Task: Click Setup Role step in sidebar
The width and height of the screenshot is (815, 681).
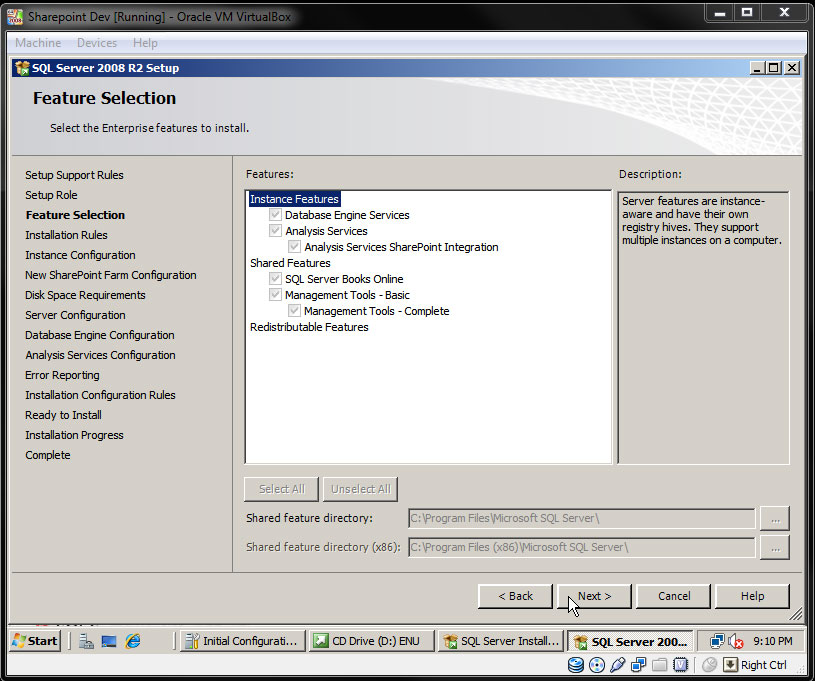Action: 51,195
